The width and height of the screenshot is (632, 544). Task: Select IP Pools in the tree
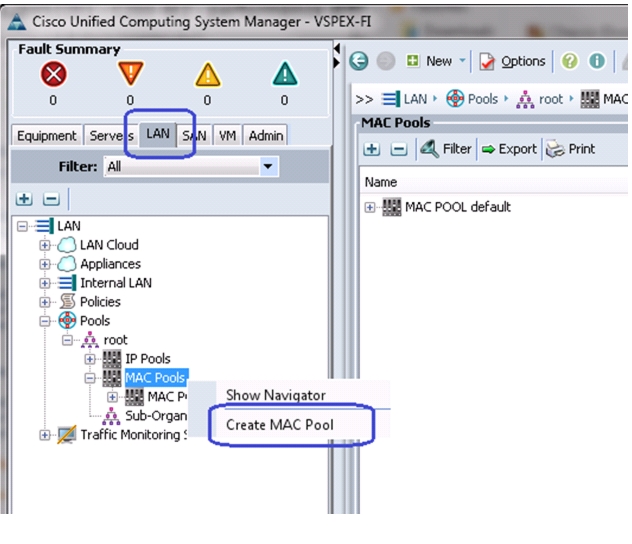coord(148,359)
